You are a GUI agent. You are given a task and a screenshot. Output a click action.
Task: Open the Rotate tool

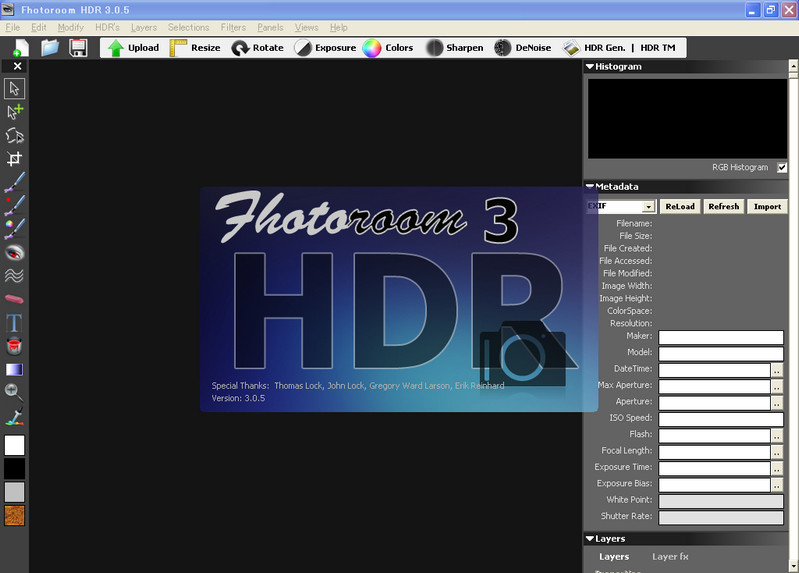pos(257,48)
